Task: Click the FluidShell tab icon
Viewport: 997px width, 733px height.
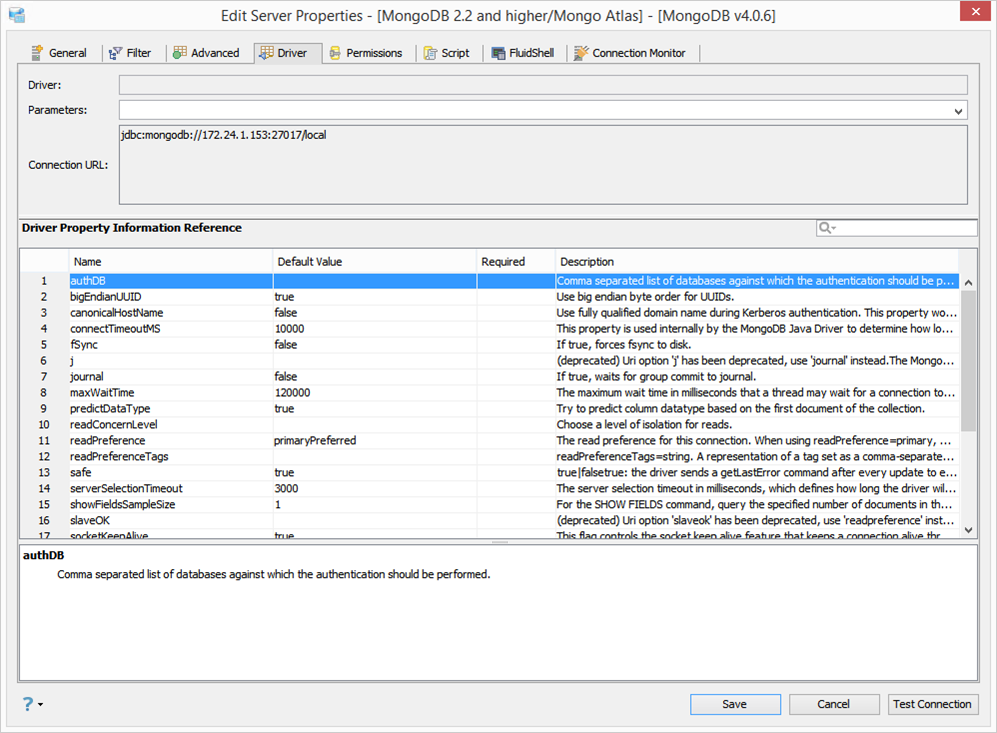Action: 498,53
